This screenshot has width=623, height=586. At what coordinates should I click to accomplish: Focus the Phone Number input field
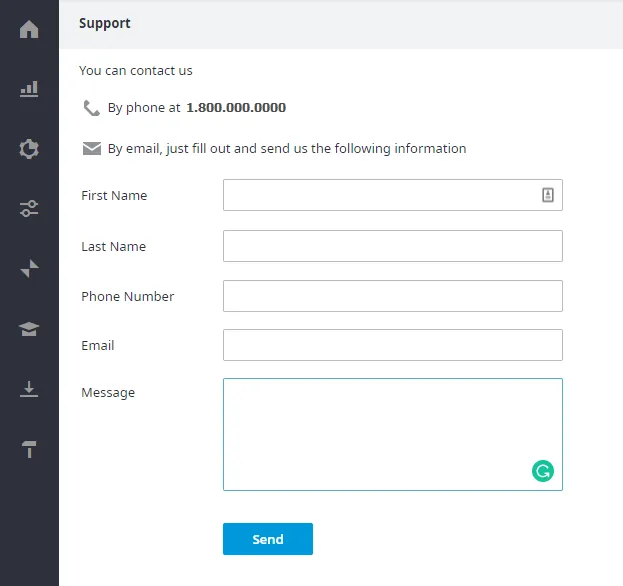[x=393, y=296]
